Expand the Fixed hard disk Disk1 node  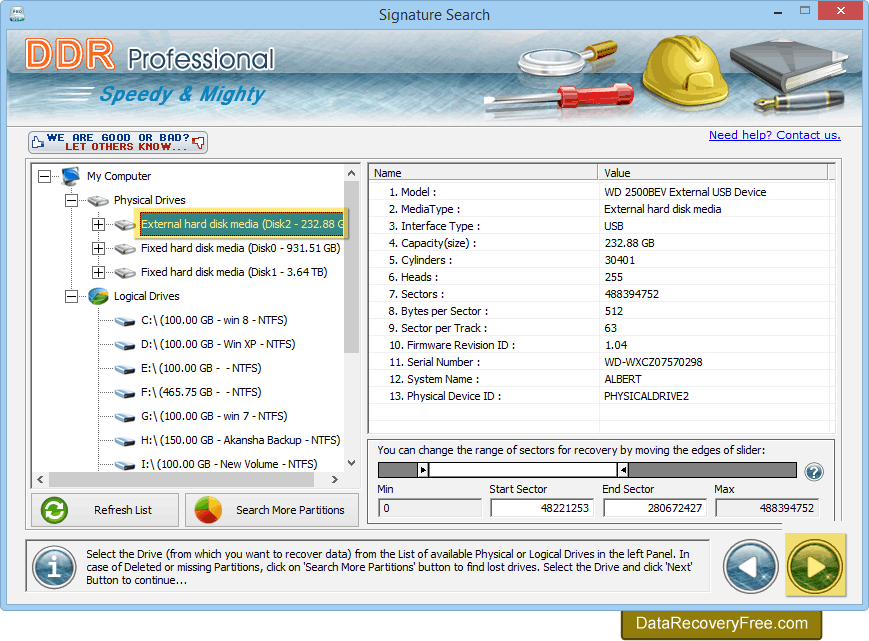coord(99,272)
